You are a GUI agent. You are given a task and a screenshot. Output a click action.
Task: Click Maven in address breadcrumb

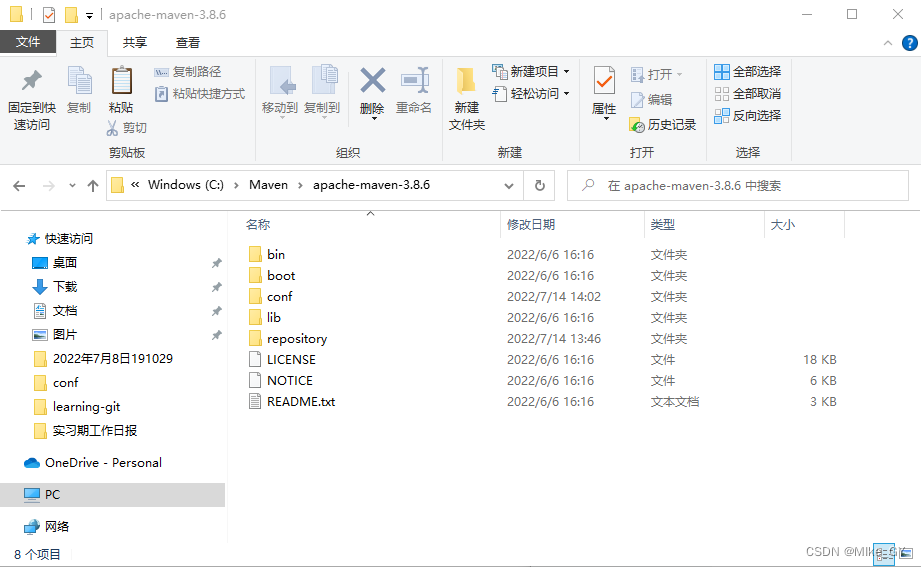[x=268, y=185]
